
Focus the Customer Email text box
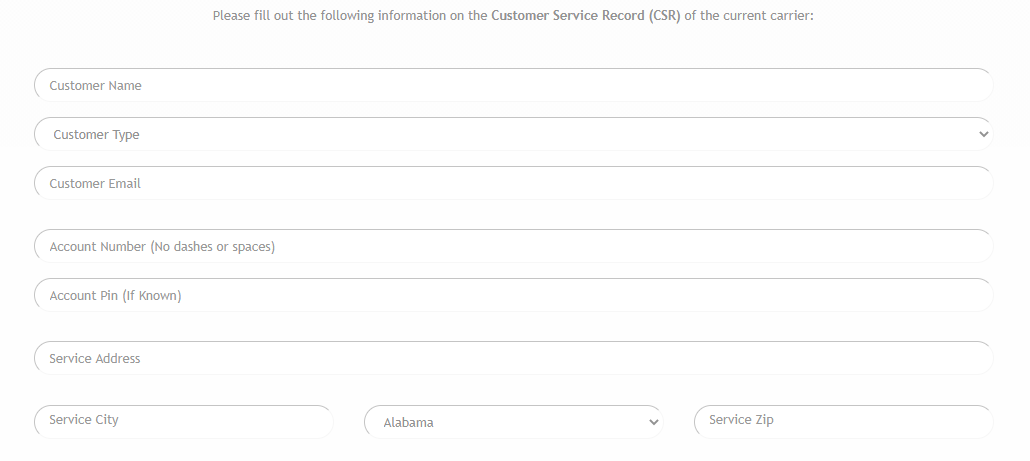(x=513, y=184)
